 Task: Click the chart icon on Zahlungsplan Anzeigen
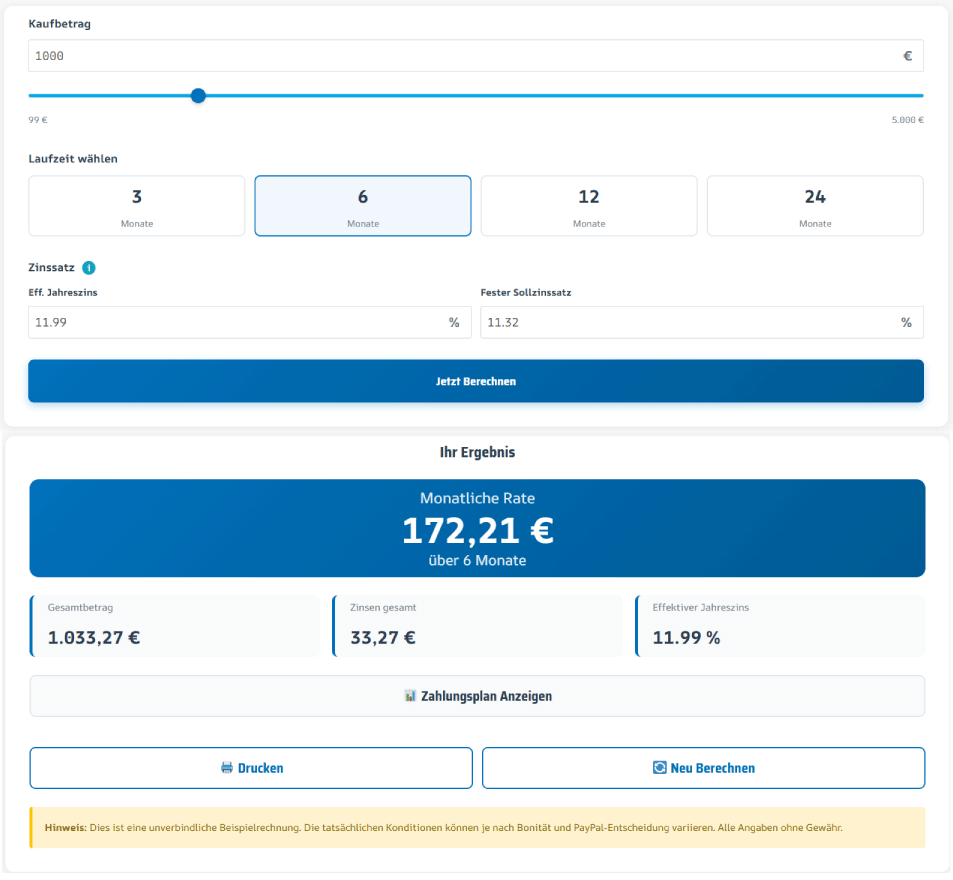[x=410, y=696]
